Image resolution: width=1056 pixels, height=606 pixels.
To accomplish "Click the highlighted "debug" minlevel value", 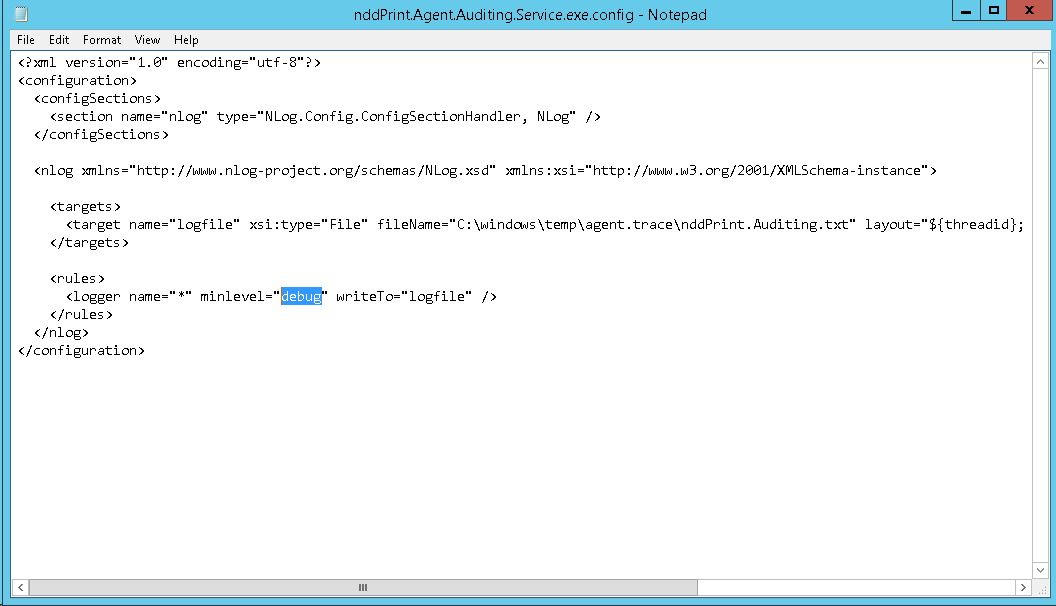I will point(301,297).
